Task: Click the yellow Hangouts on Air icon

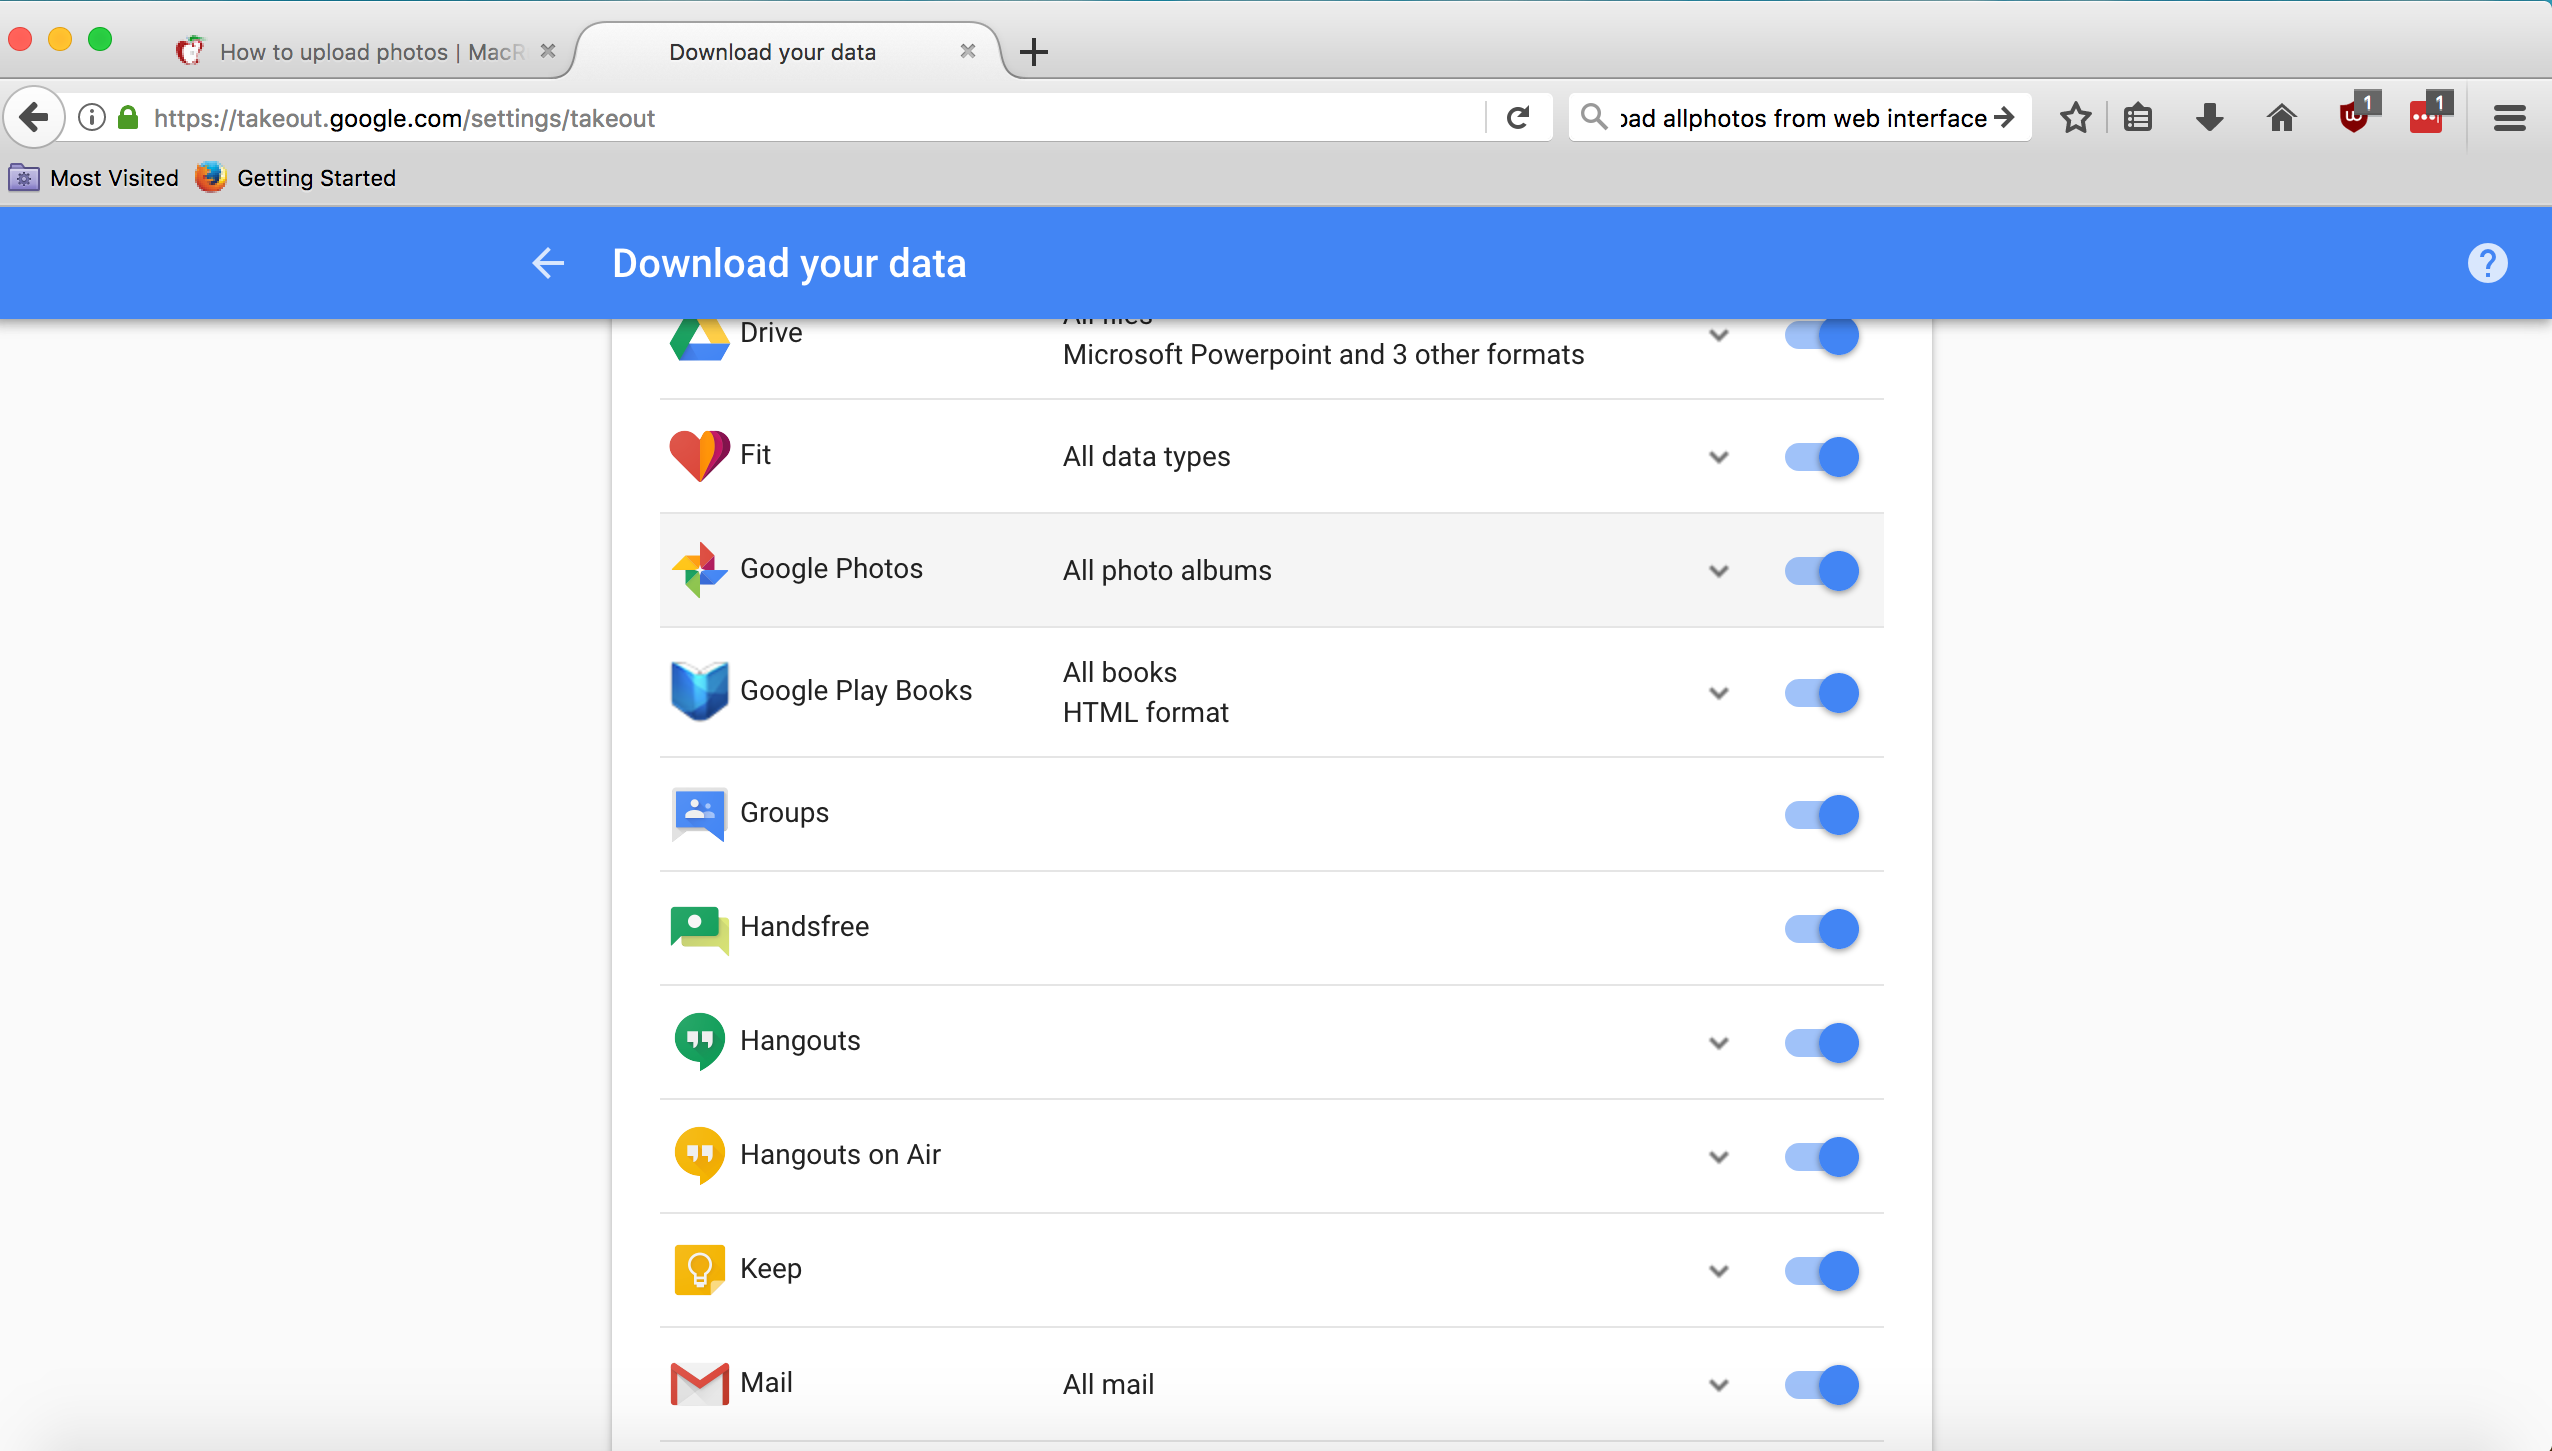Action: pyautogui.click(x=699, y=1155)
